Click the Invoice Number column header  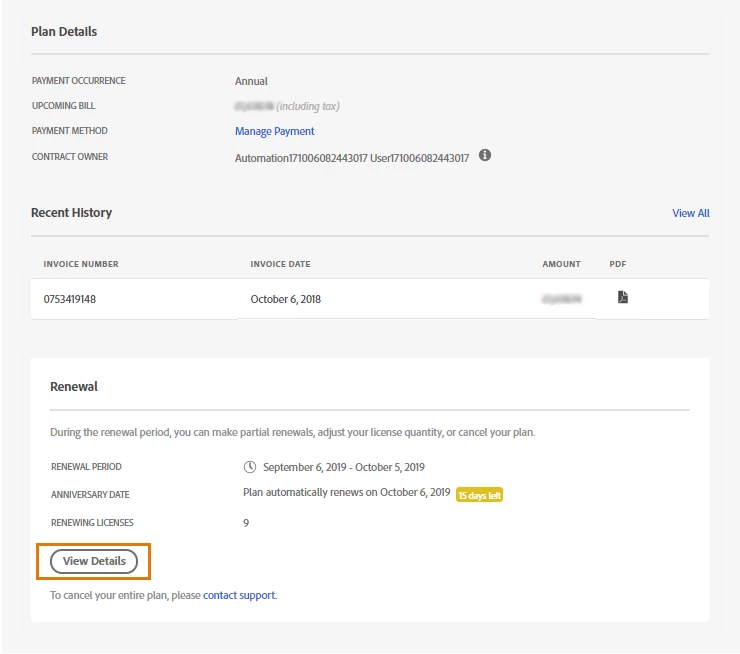[x=81, y=264]
